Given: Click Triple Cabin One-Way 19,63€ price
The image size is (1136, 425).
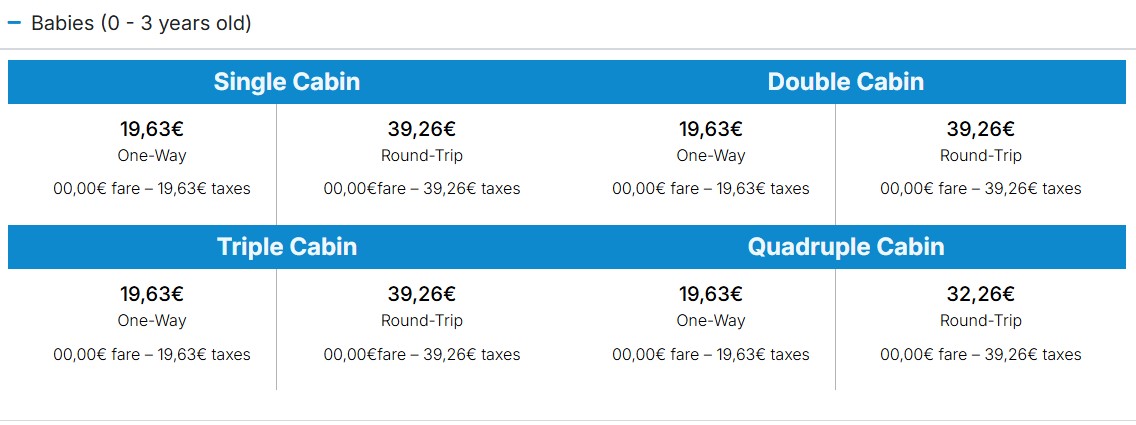Looking at the screenshot, I should [x=152, y=295].
